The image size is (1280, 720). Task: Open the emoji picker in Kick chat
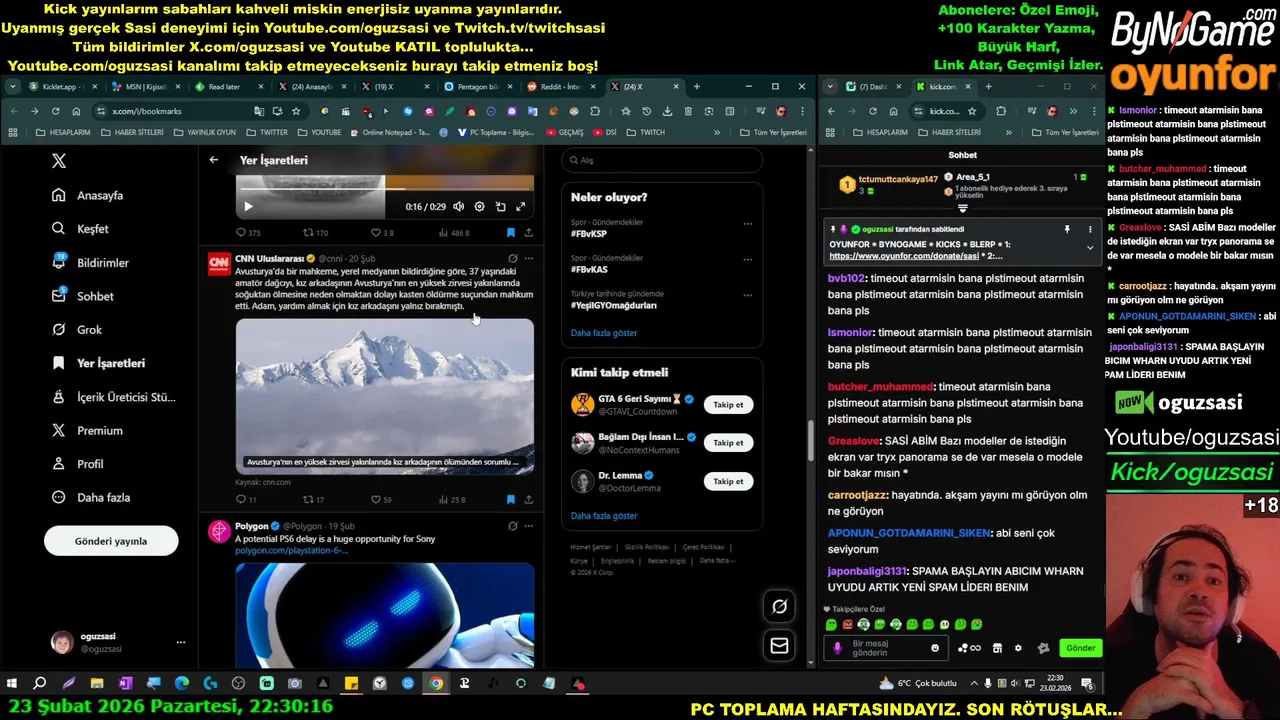(935, 648)
